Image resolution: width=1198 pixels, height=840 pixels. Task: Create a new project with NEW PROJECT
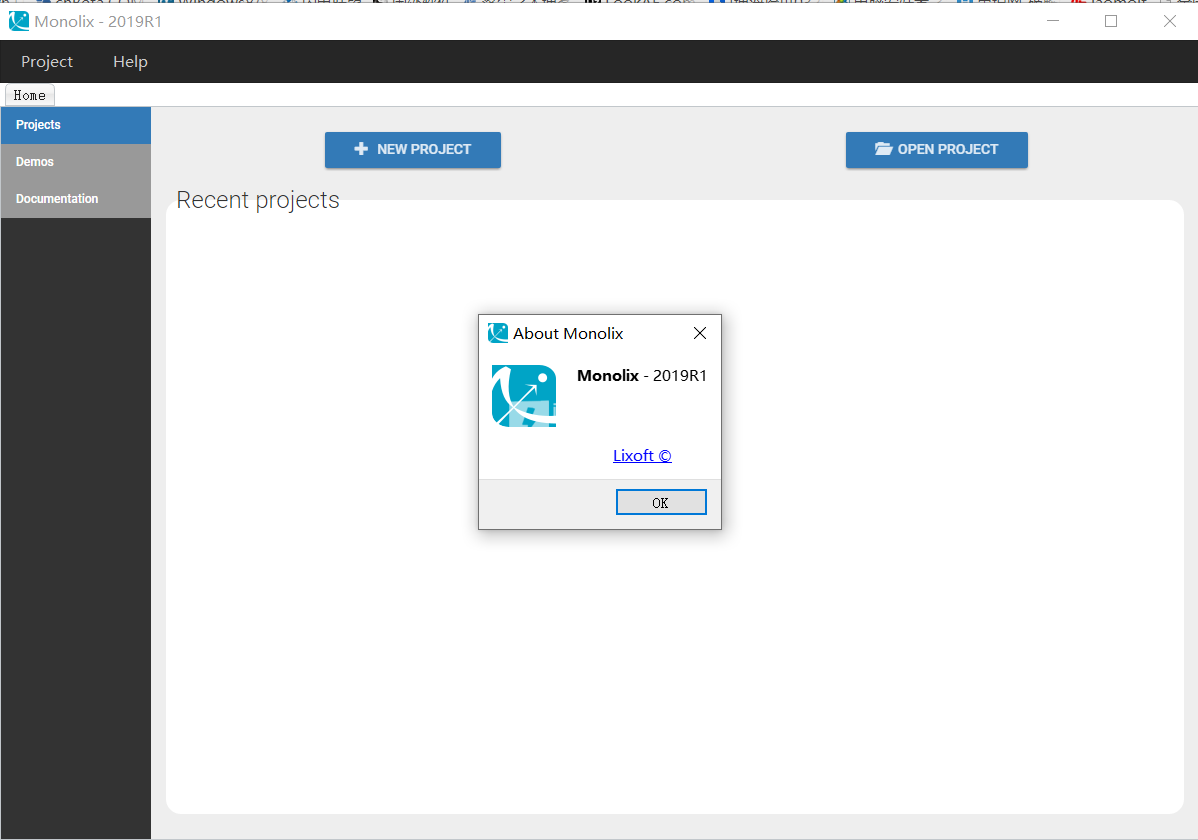point(413,150)
